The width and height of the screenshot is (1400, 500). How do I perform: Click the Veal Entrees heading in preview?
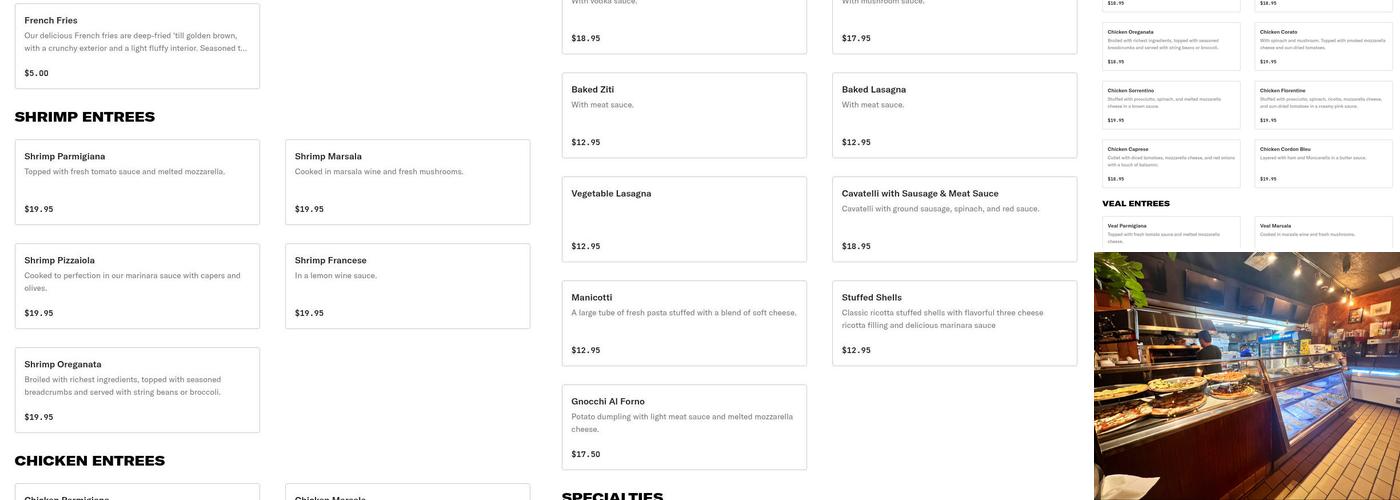pos(1136,204)
